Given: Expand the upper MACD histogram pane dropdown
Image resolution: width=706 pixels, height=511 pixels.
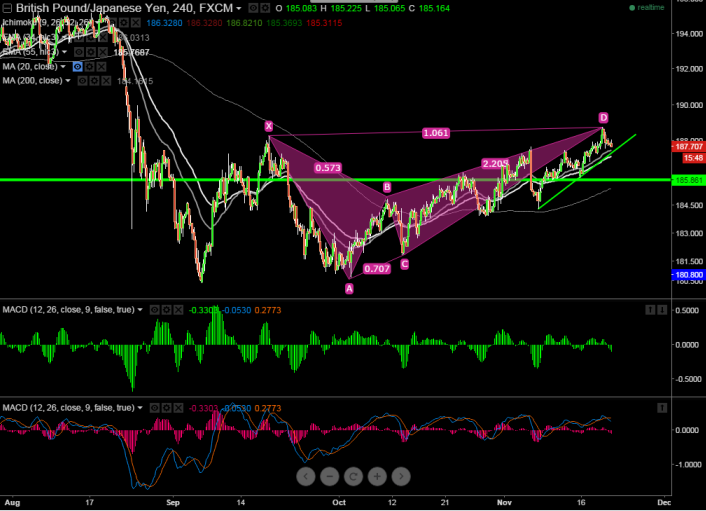Looking at the screenshot, I should point(140,310).
